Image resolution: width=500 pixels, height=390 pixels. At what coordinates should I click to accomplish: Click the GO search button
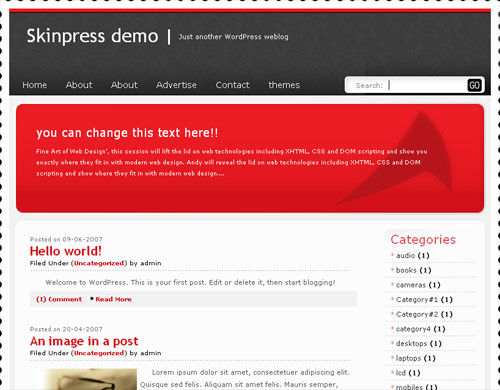click(x=474, y=85)
